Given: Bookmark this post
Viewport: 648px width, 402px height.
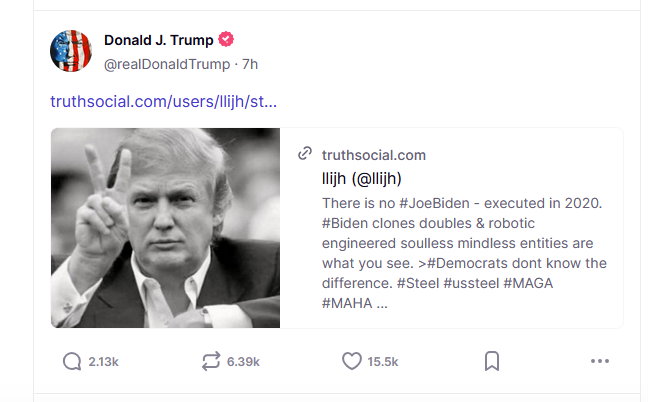Looking at the screenshot, I should [492, 361].
